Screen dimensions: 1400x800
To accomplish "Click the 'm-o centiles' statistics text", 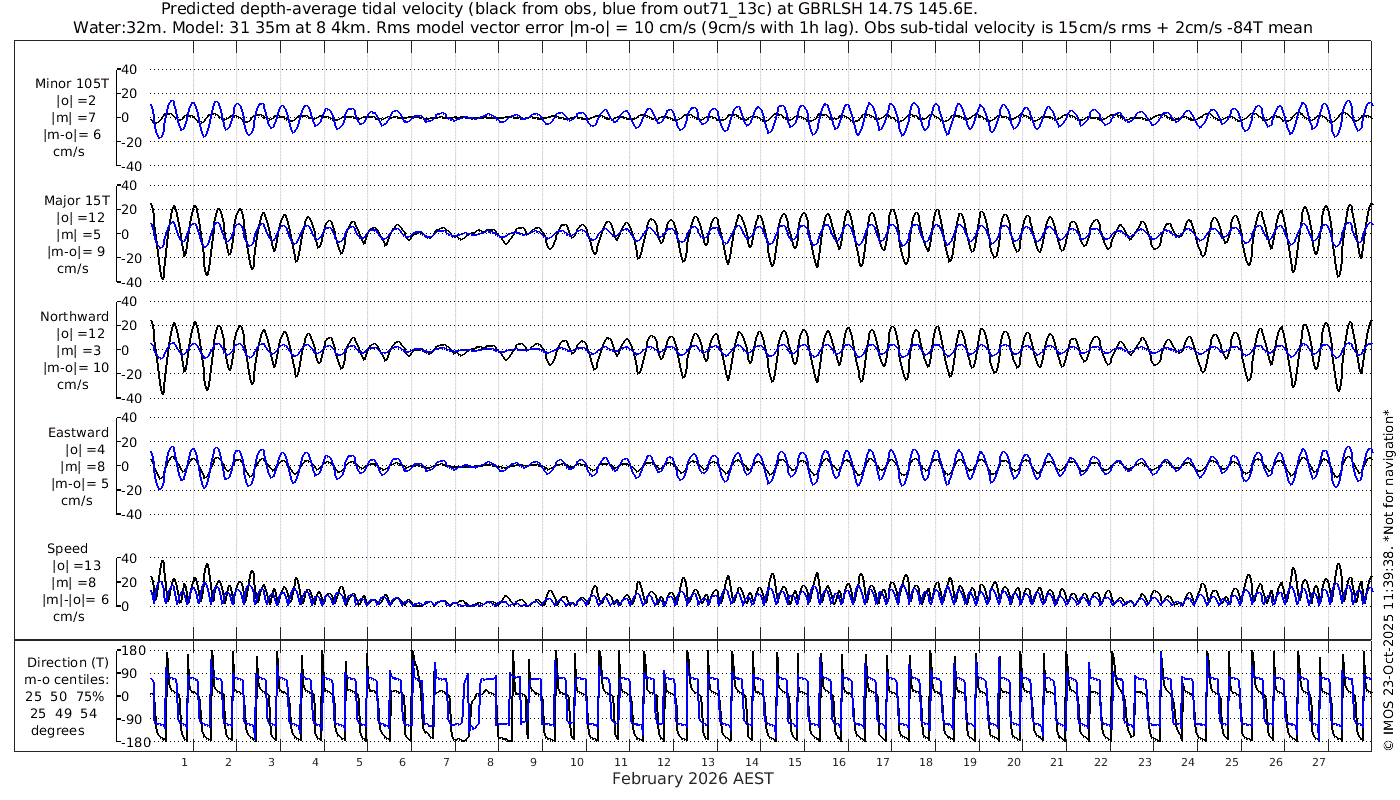I will pos(68,680).
